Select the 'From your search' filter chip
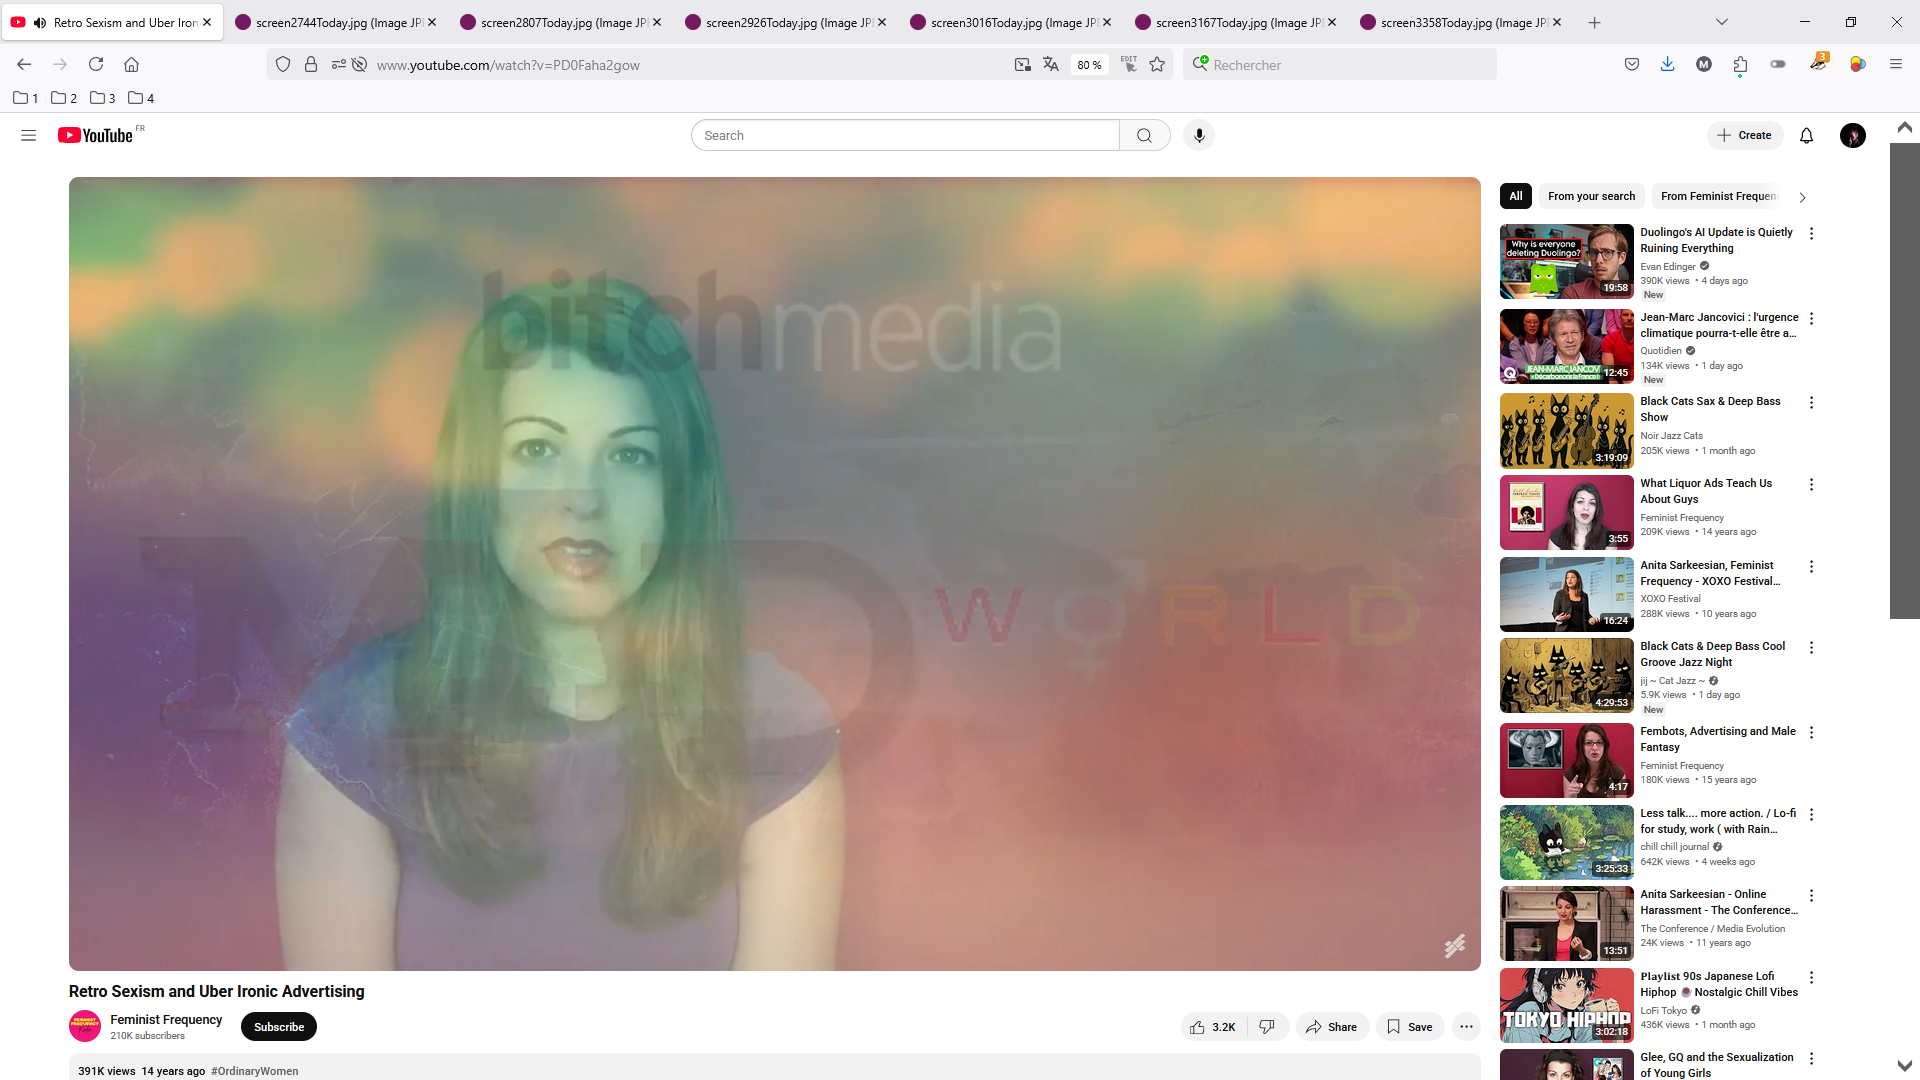1920x1080 pixels. pyautogui.click(x=1591, y=196)
